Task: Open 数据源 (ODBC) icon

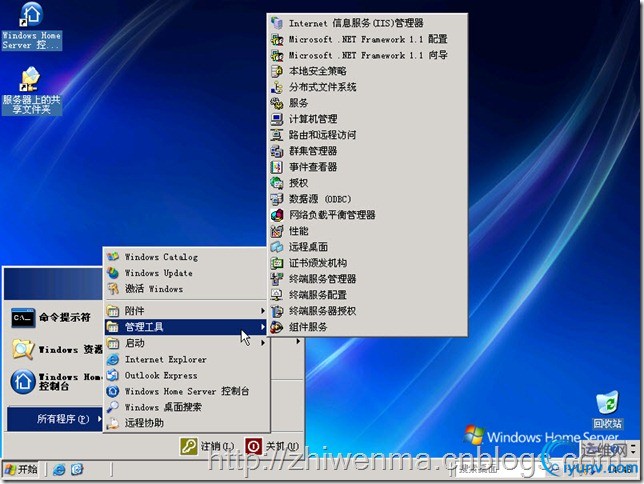Action: point(277,199)
